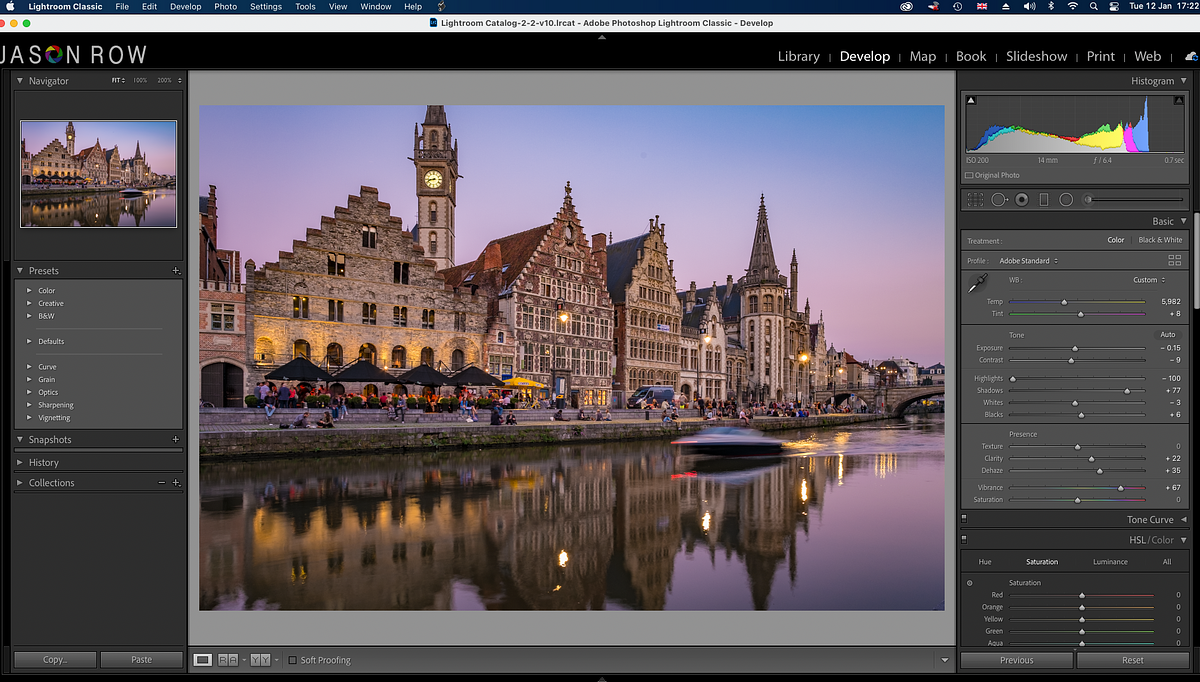Image resolution: width=1200 pixels, height=682 pixels.
Task: Select the Crop Overlay tool
Action: point(975,200)
